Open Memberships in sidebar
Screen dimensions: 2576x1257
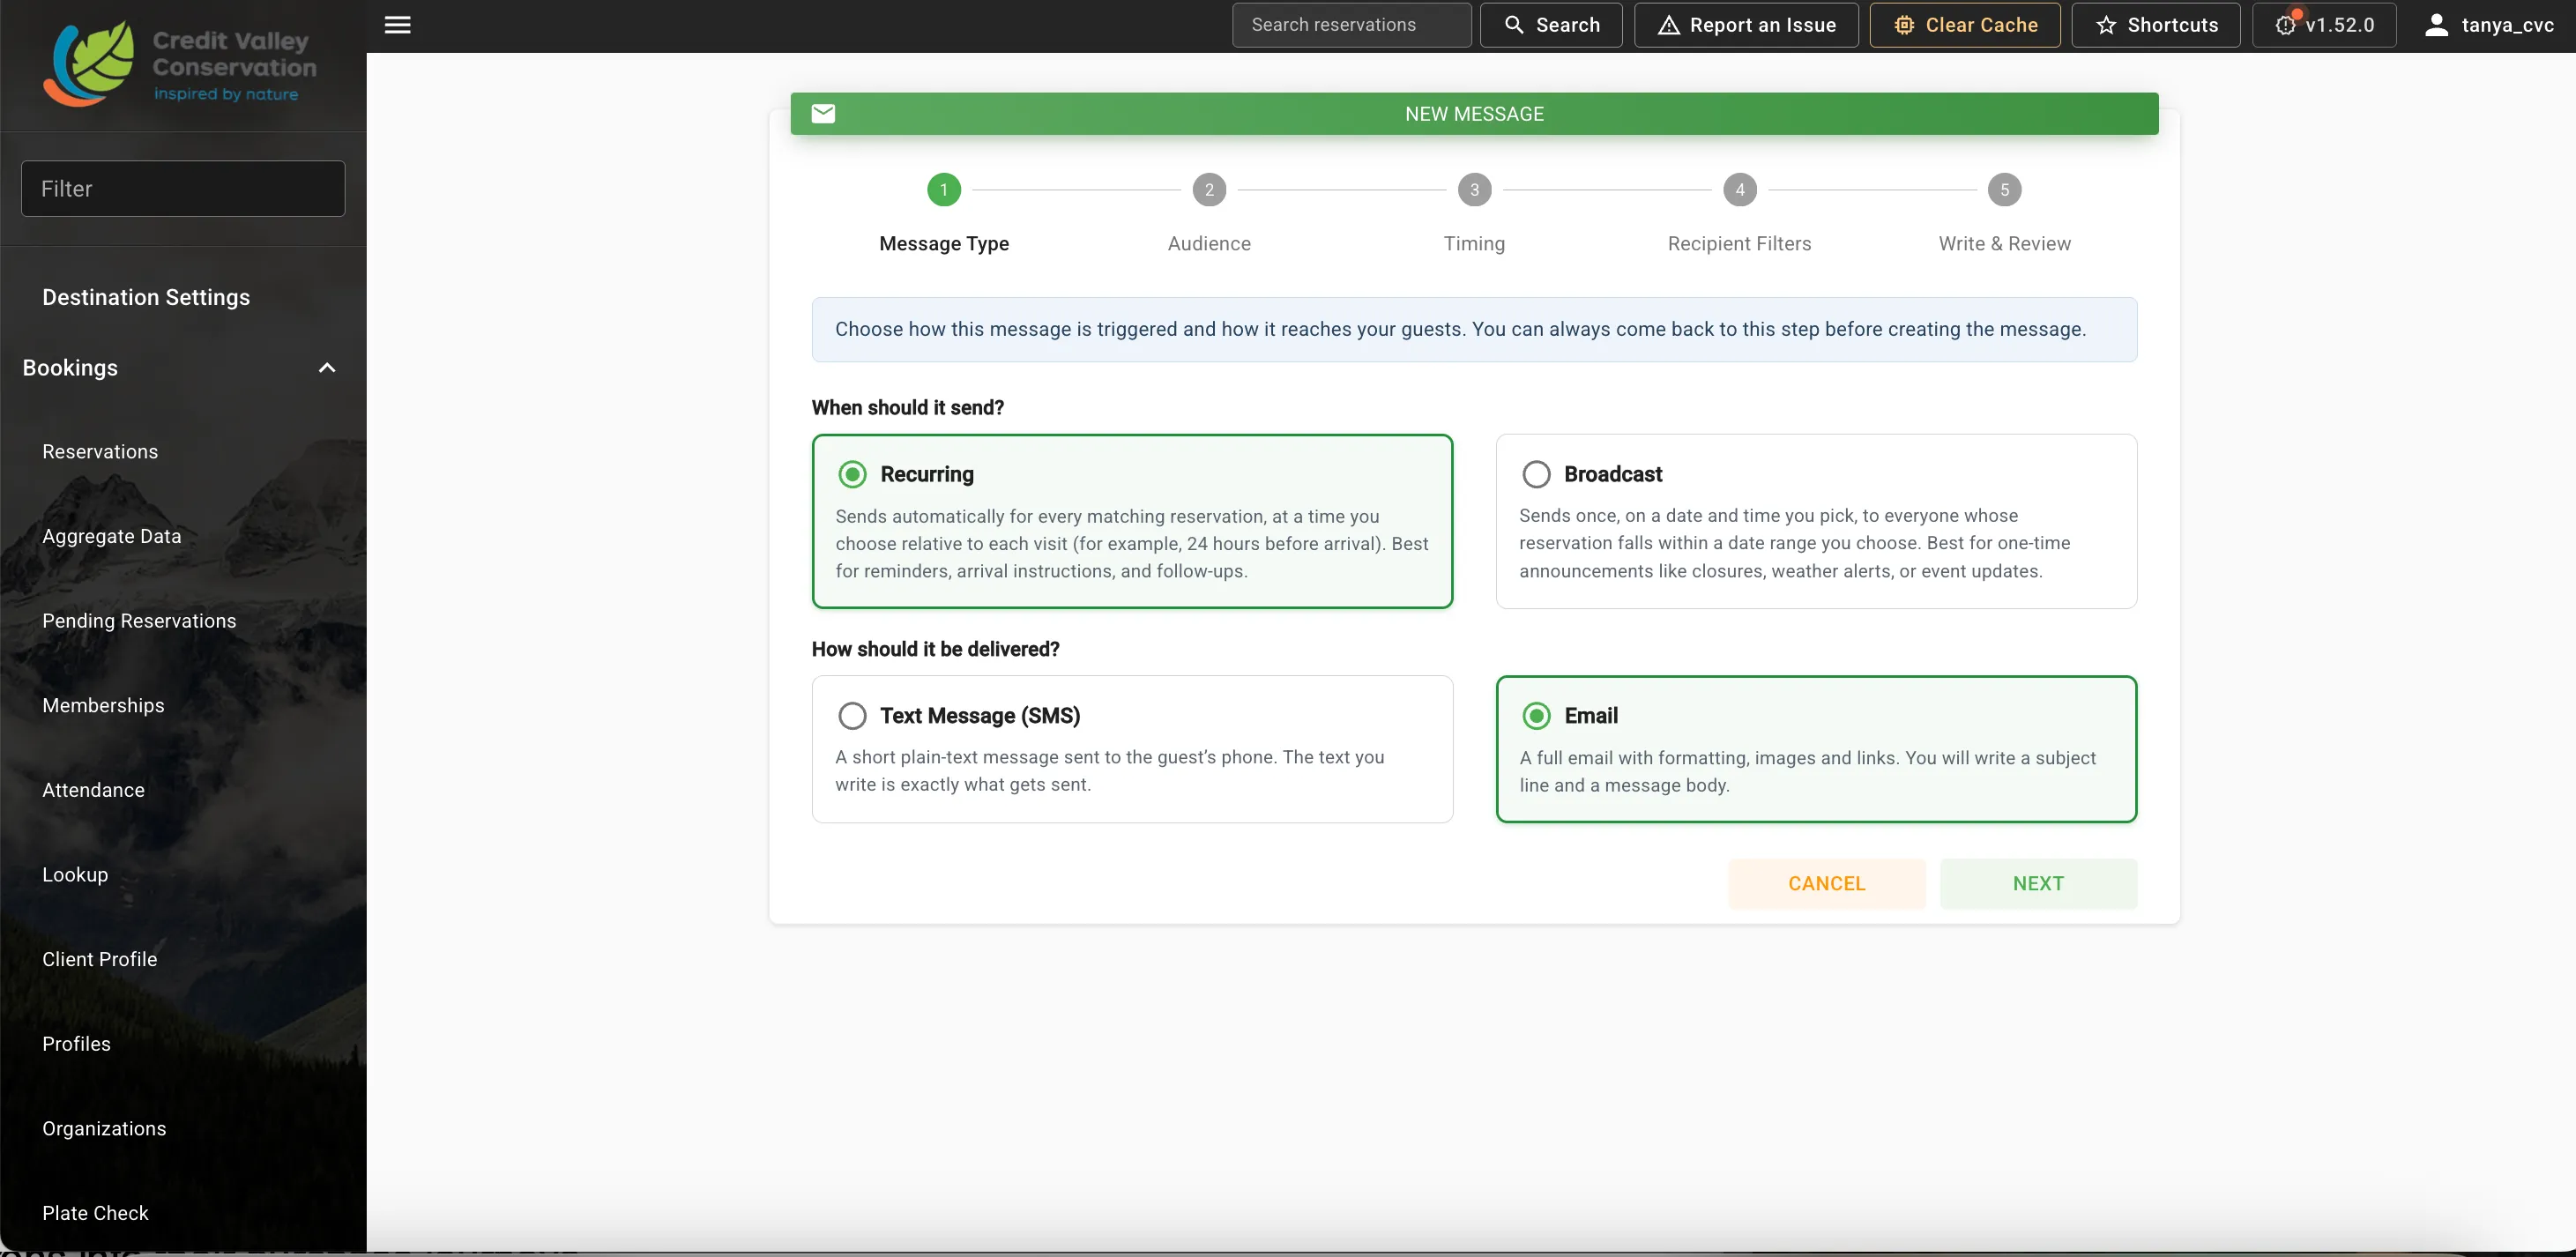pyautogui.click(x=103, y=706)
